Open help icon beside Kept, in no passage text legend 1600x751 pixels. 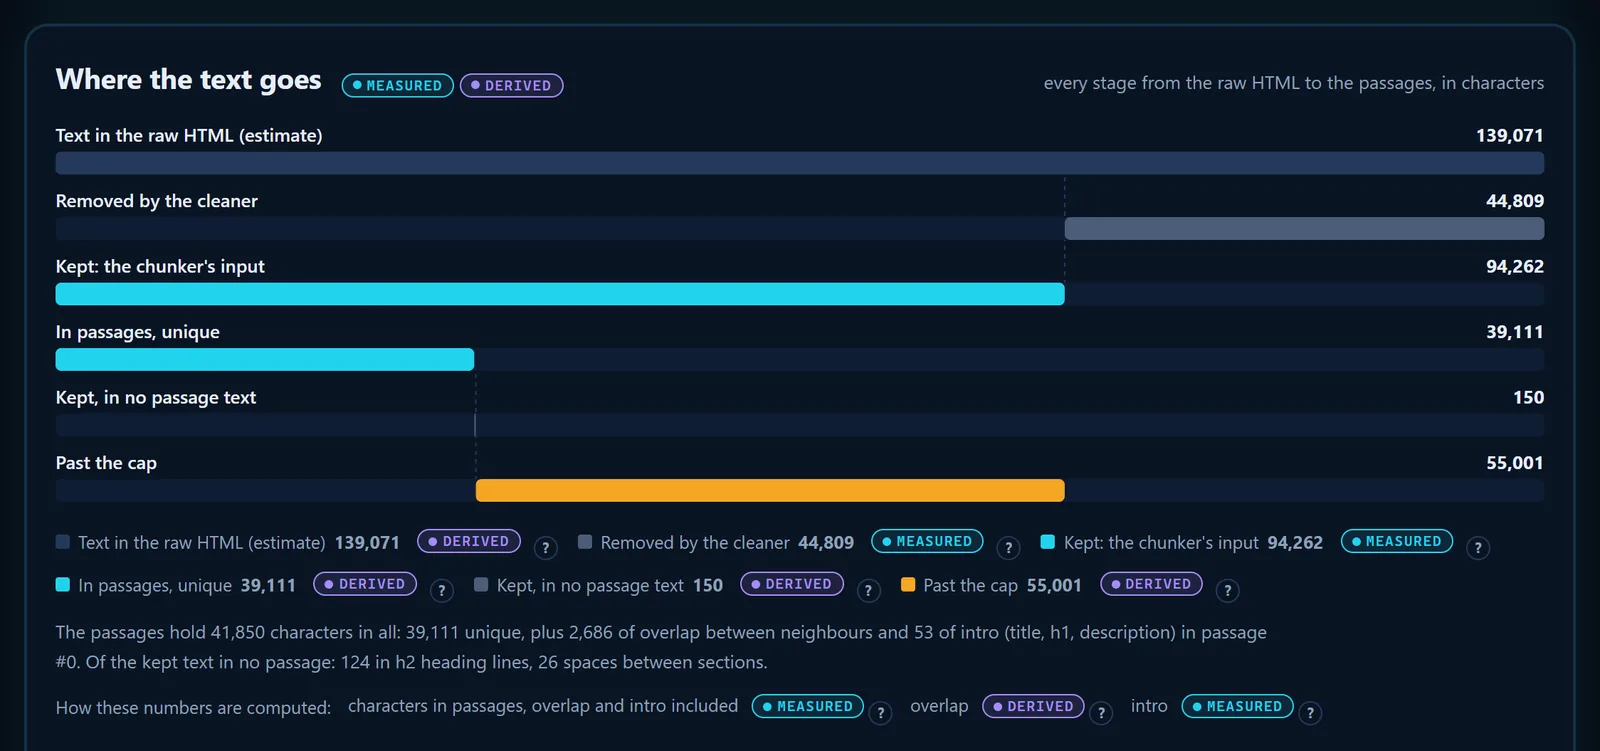[x=868, y=591]
